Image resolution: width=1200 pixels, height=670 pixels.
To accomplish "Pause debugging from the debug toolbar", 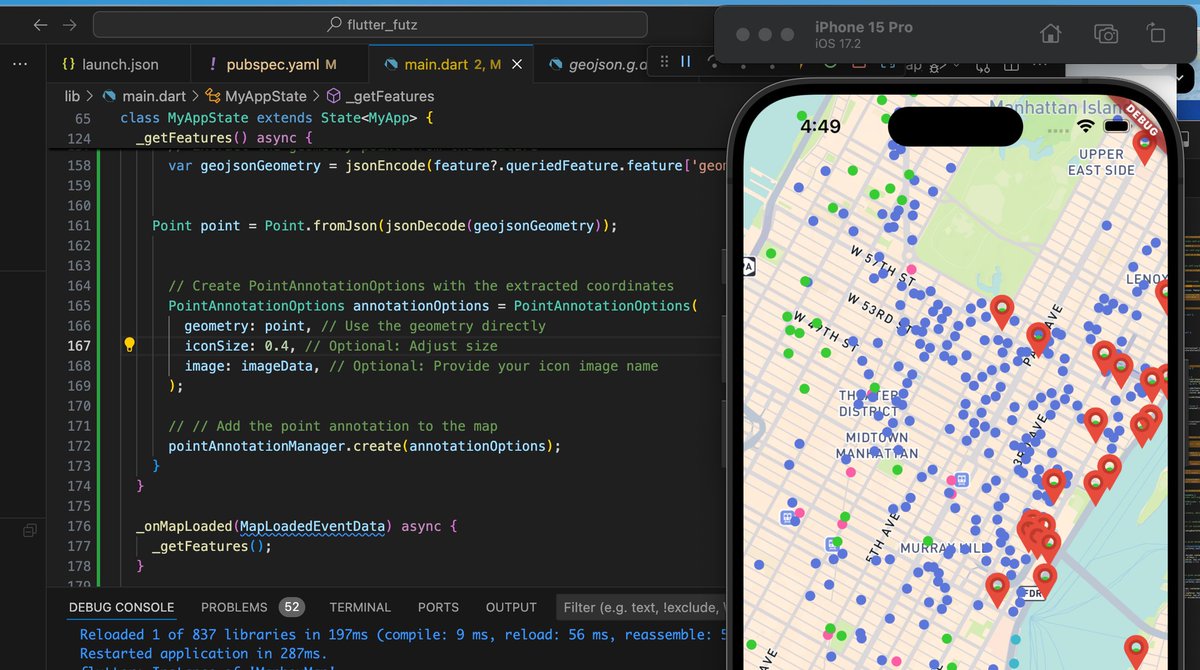I will pos(686,62).
